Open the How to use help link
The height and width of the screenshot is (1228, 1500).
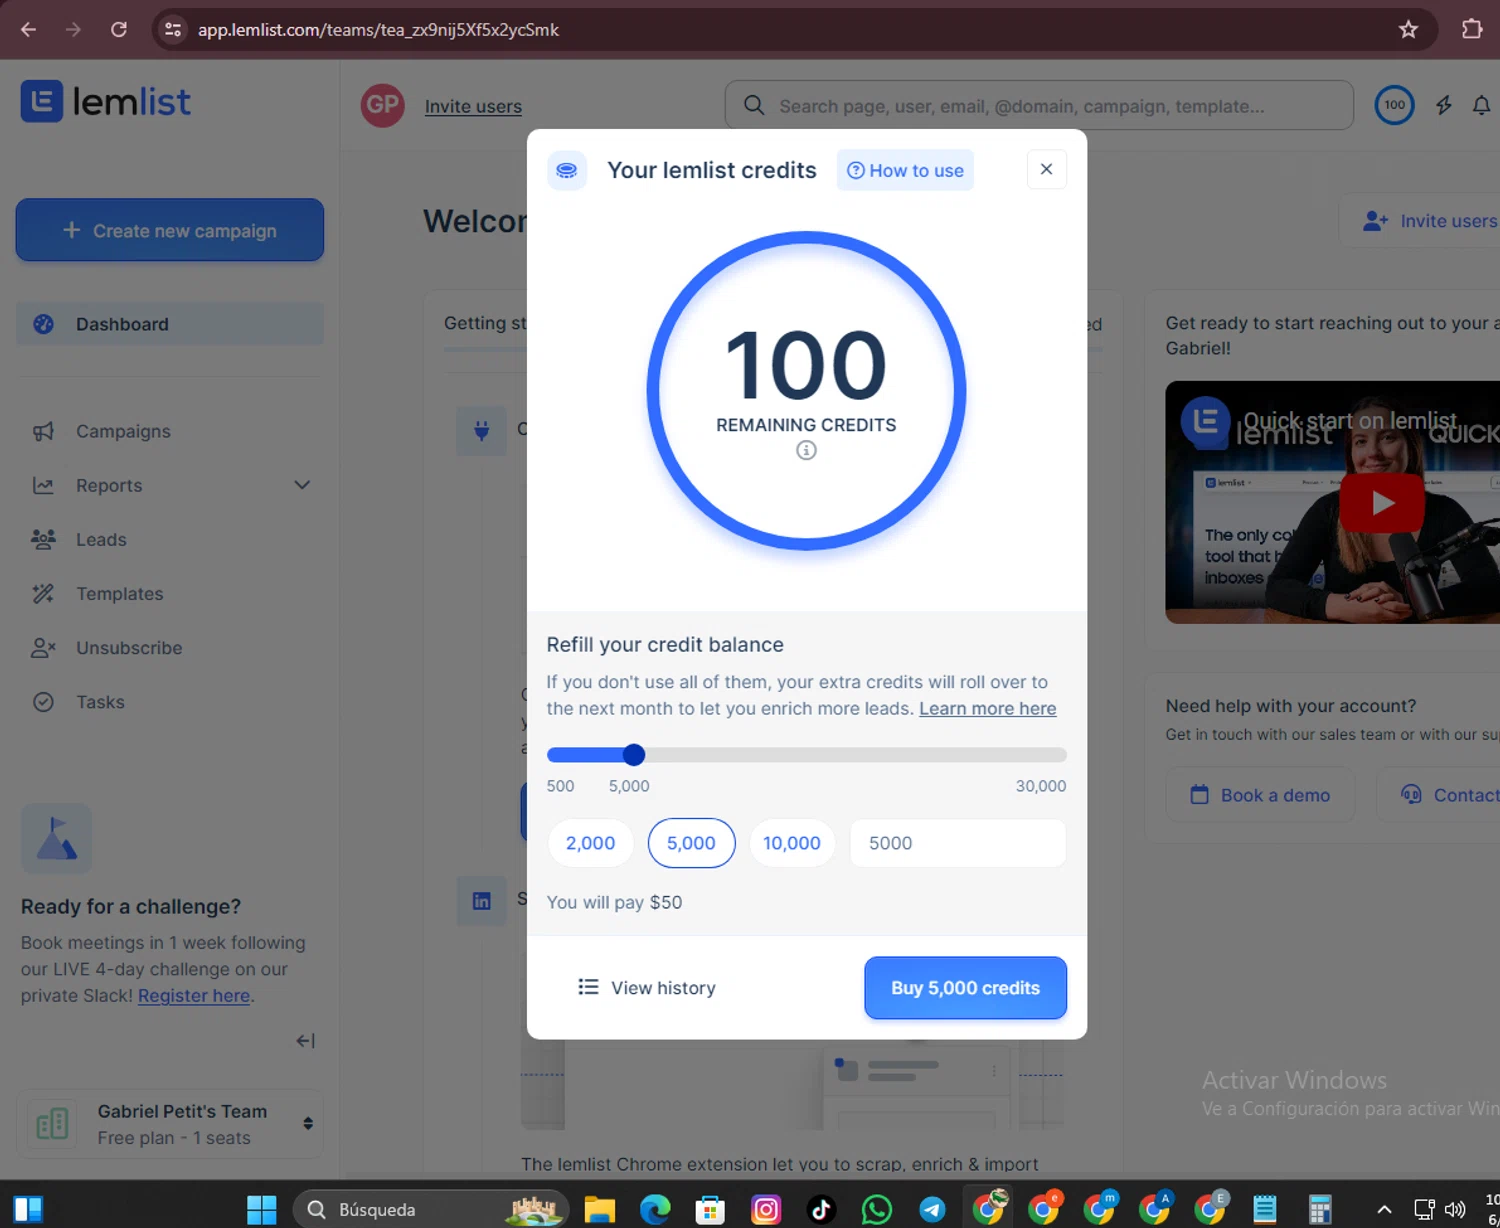905,170
